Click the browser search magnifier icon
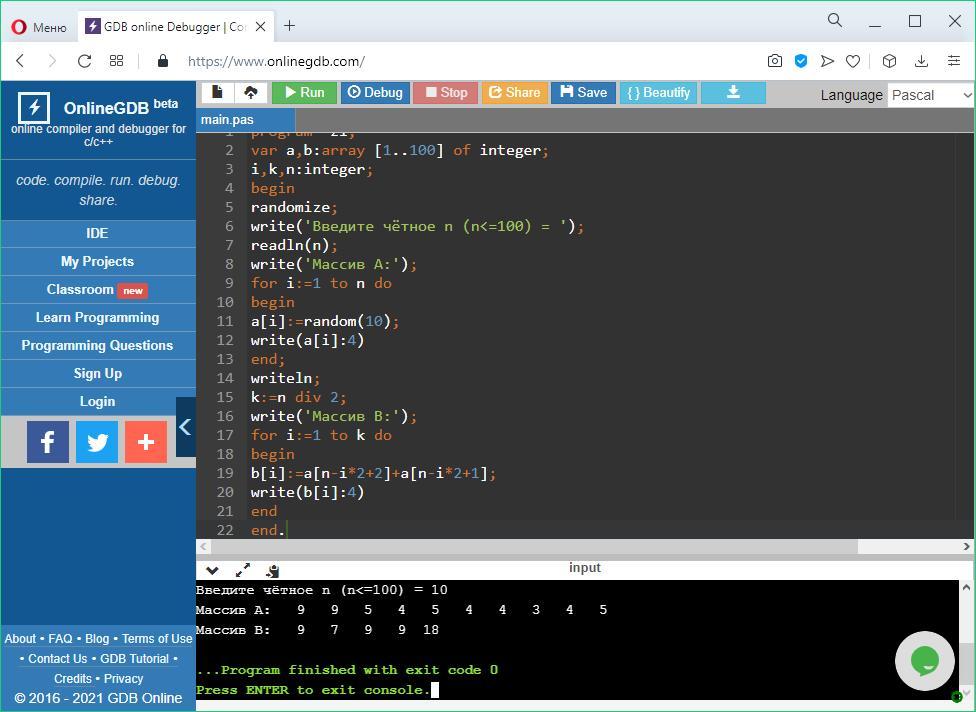The height and width of the screenshot is (712, 976). (835, 21)
